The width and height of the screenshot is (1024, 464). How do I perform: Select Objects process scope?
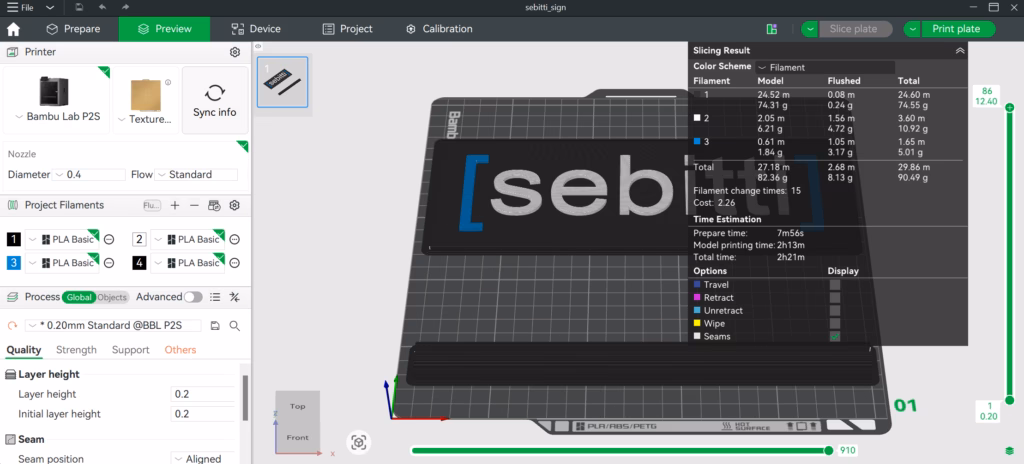click(x=112, y=297)
